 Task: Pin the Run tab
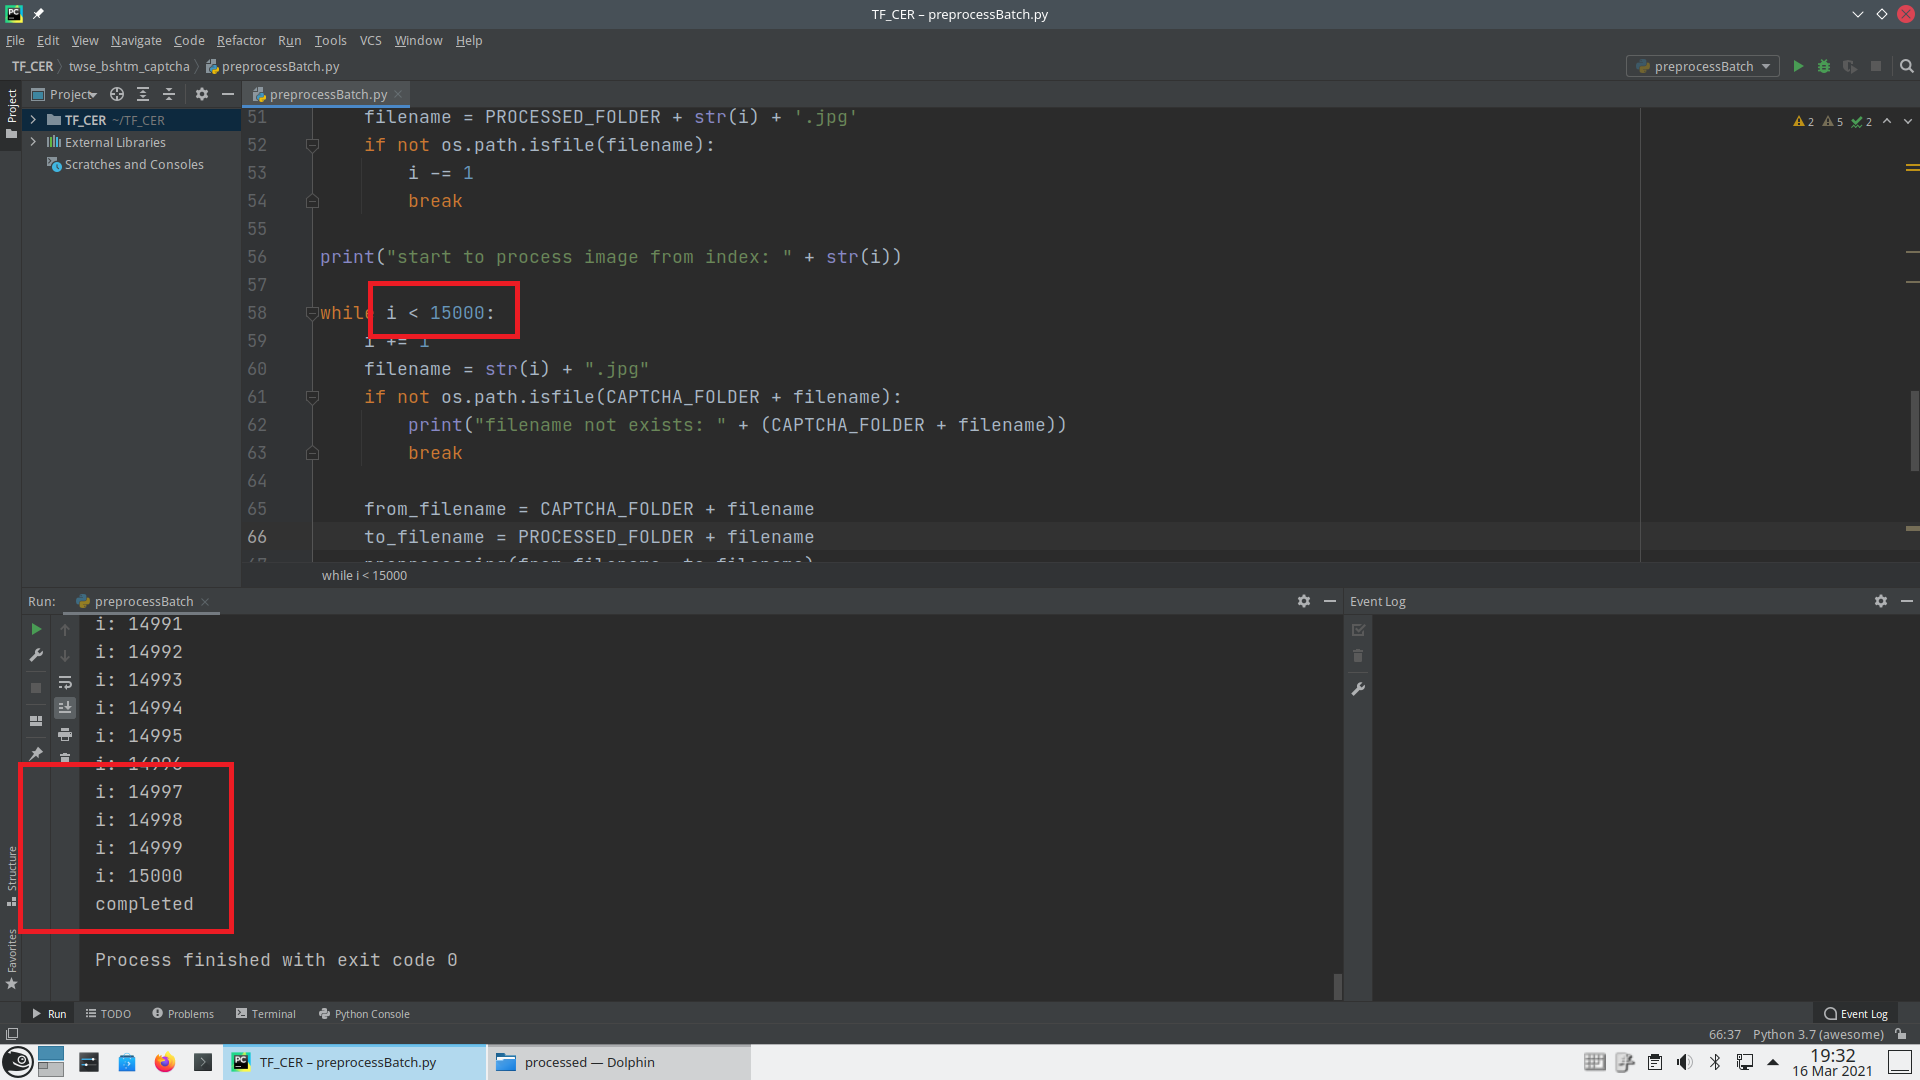tap(36, 753)
